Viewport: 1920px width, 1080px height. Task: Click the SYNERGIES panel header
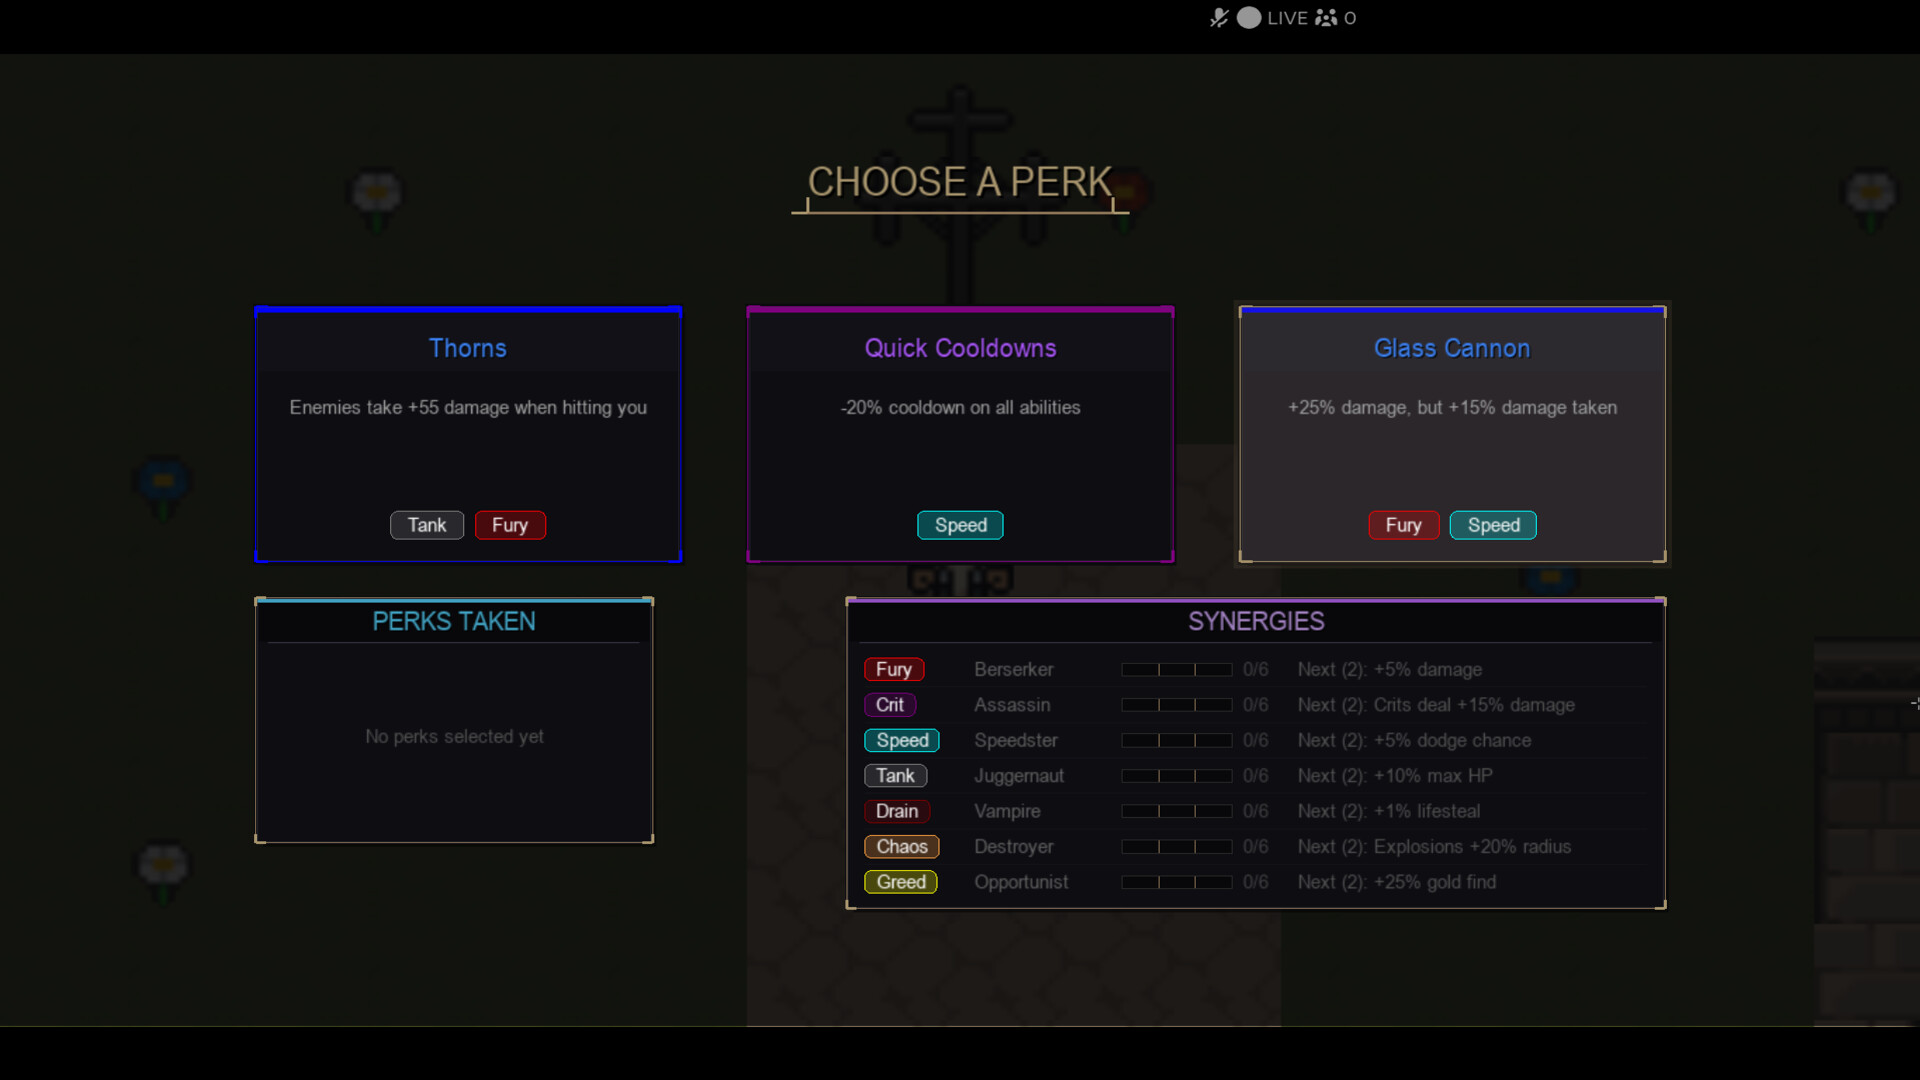tap(1256, 621)
